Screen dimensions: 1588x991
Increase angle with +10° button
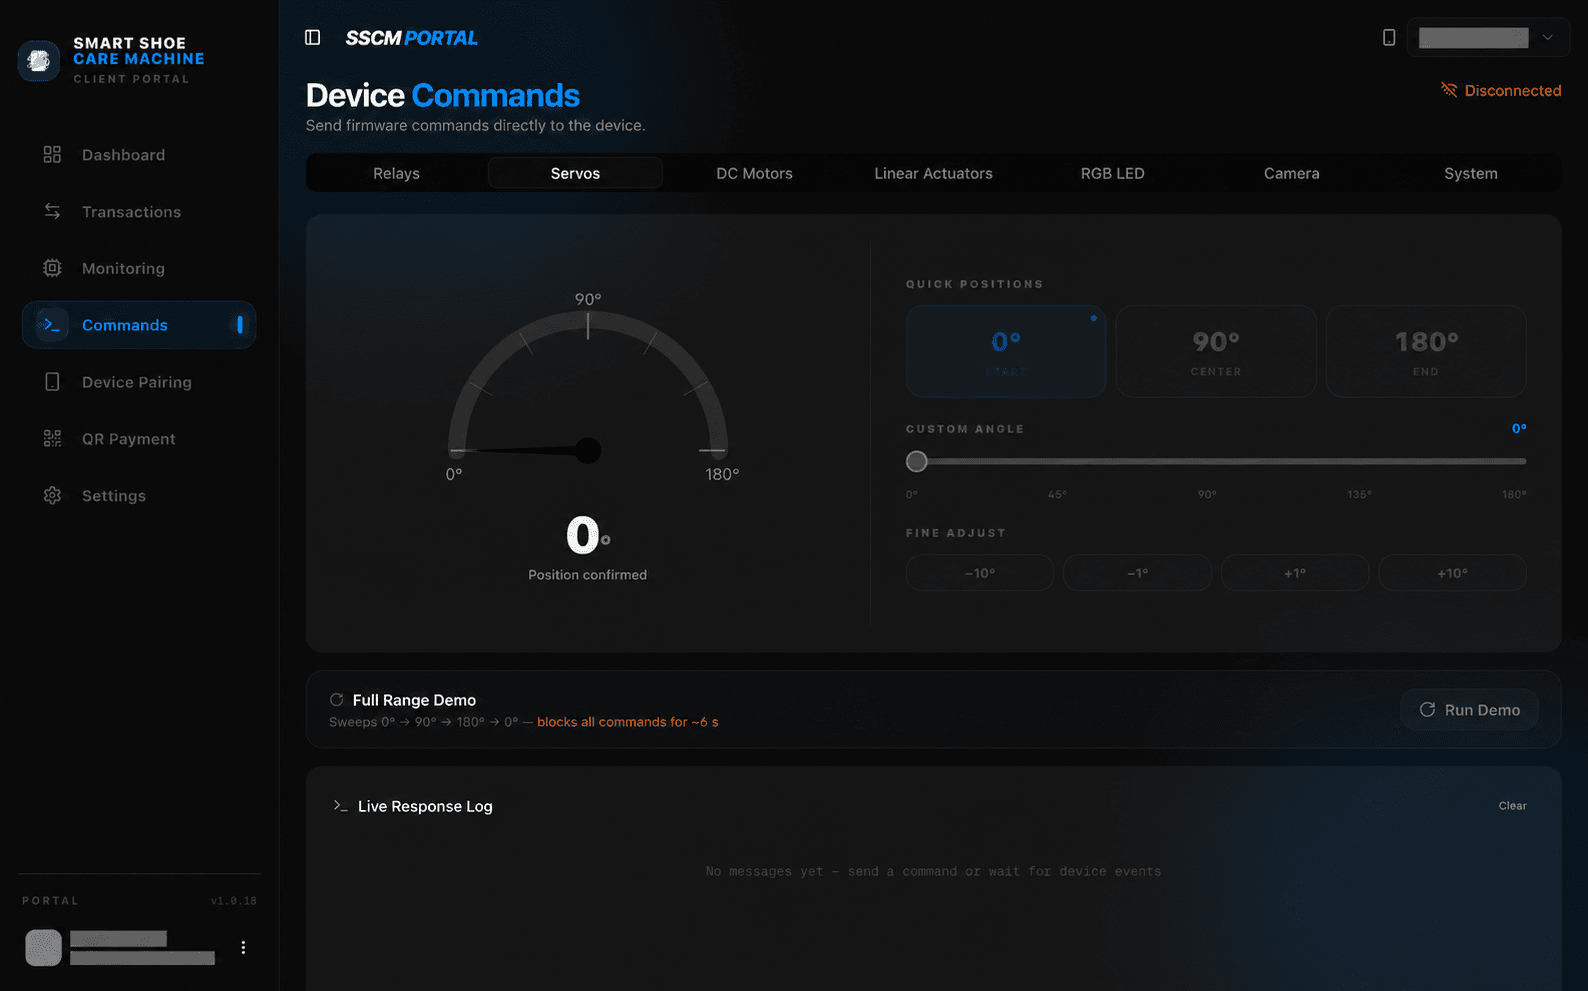tap(1452, 573)
